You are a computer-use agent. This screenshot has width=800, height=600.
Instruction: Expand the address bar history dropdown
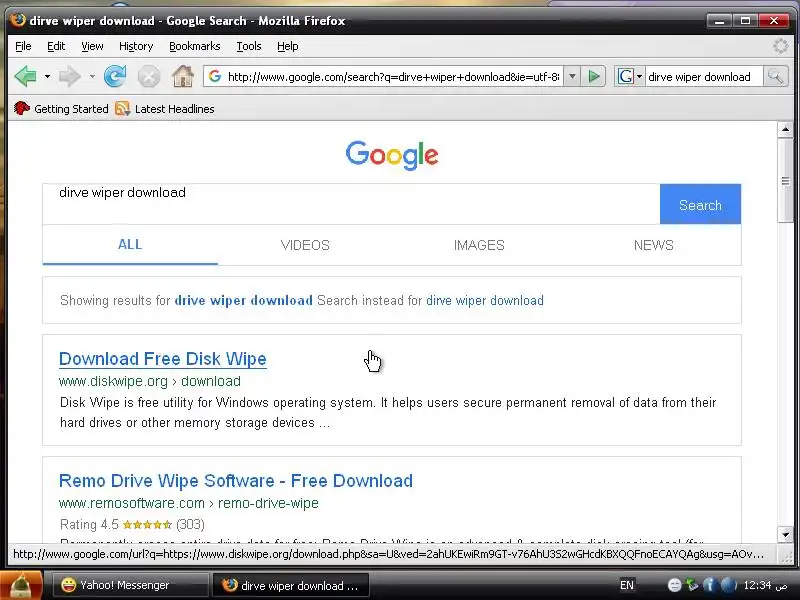click(x=572, y=77)
